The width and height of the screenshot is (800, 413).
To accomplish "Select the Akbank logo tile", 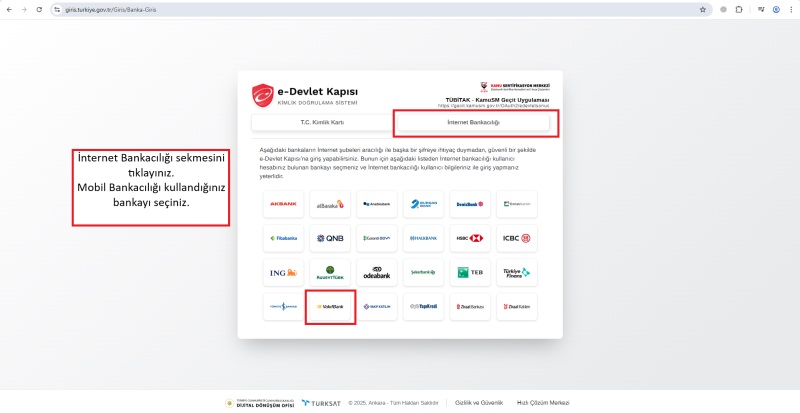I will tap(283, 204).
